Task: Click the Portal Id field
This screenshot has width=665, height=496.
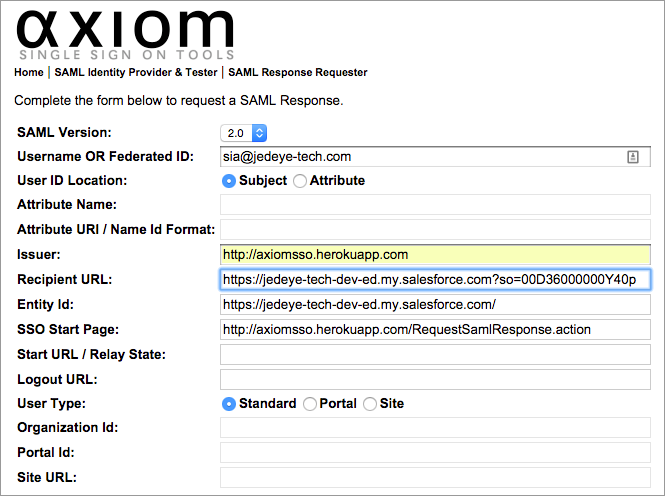Action: tap(435, 453)
